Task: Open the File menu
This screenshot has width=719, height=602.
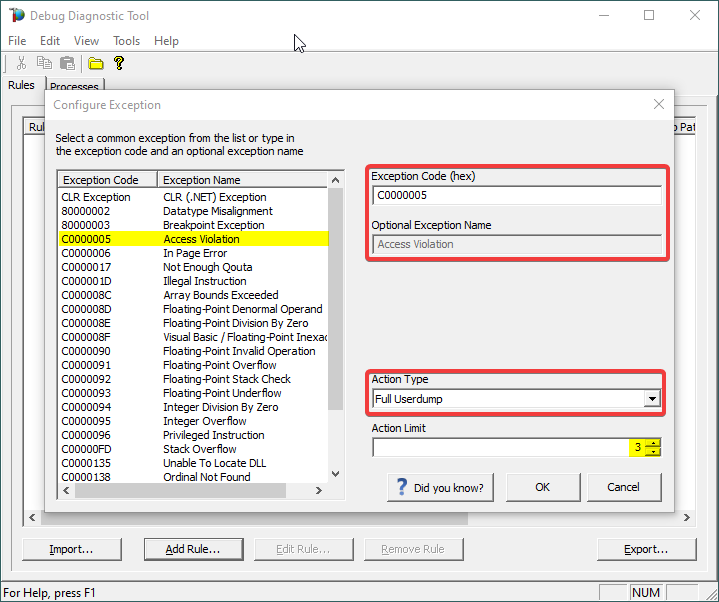Action: click(17, 41)
